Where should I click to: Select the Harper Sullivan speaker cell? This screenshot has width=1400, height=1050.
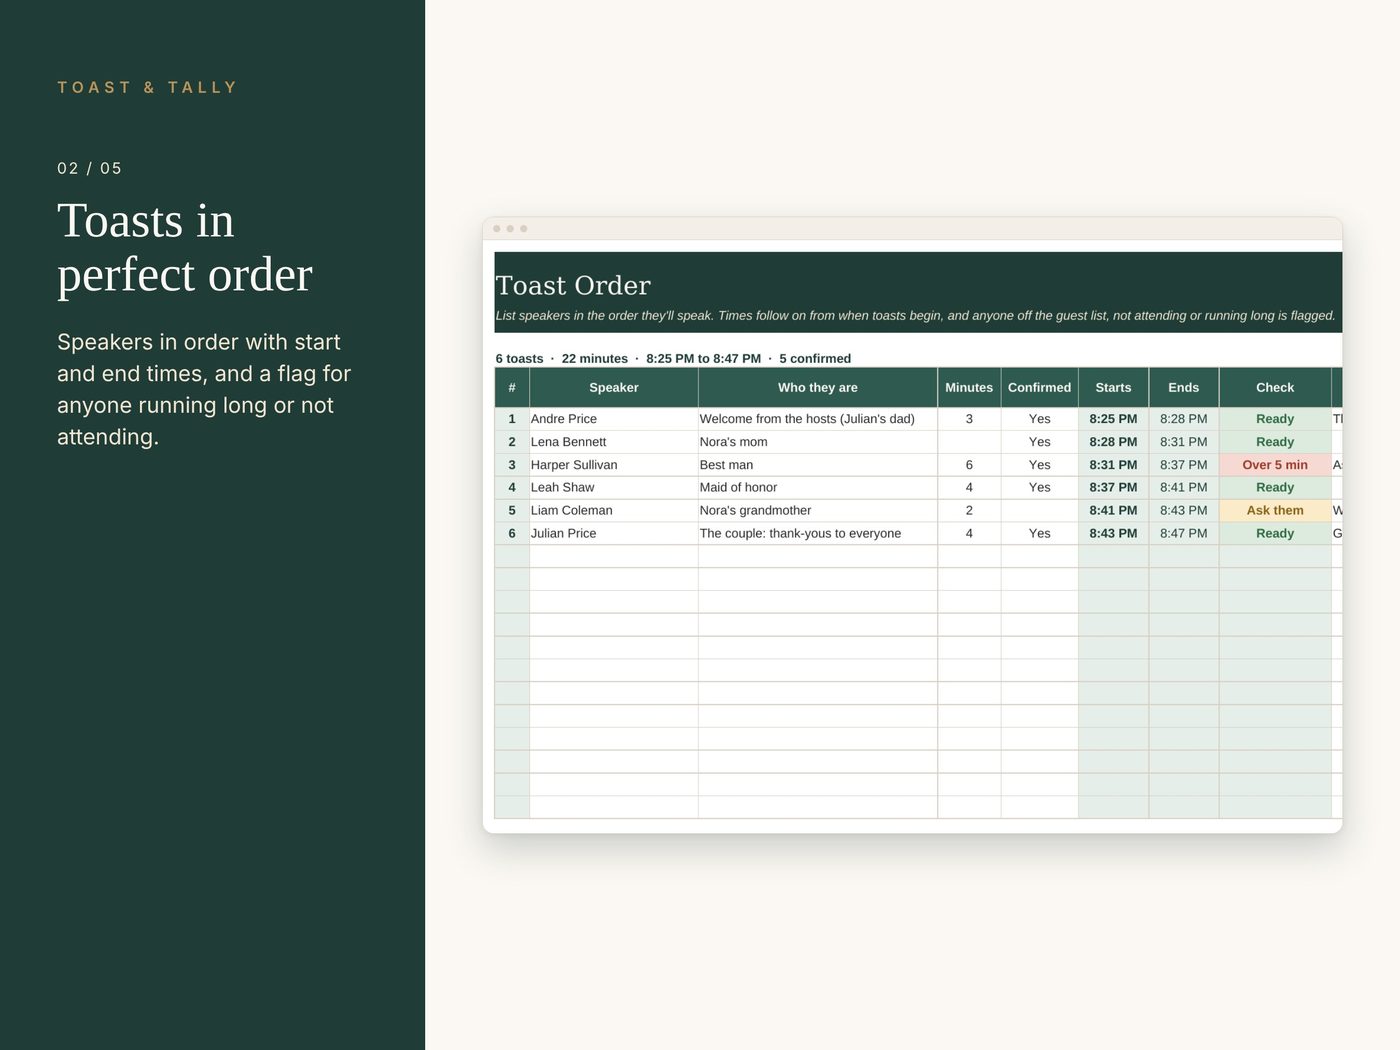(613, 465)
